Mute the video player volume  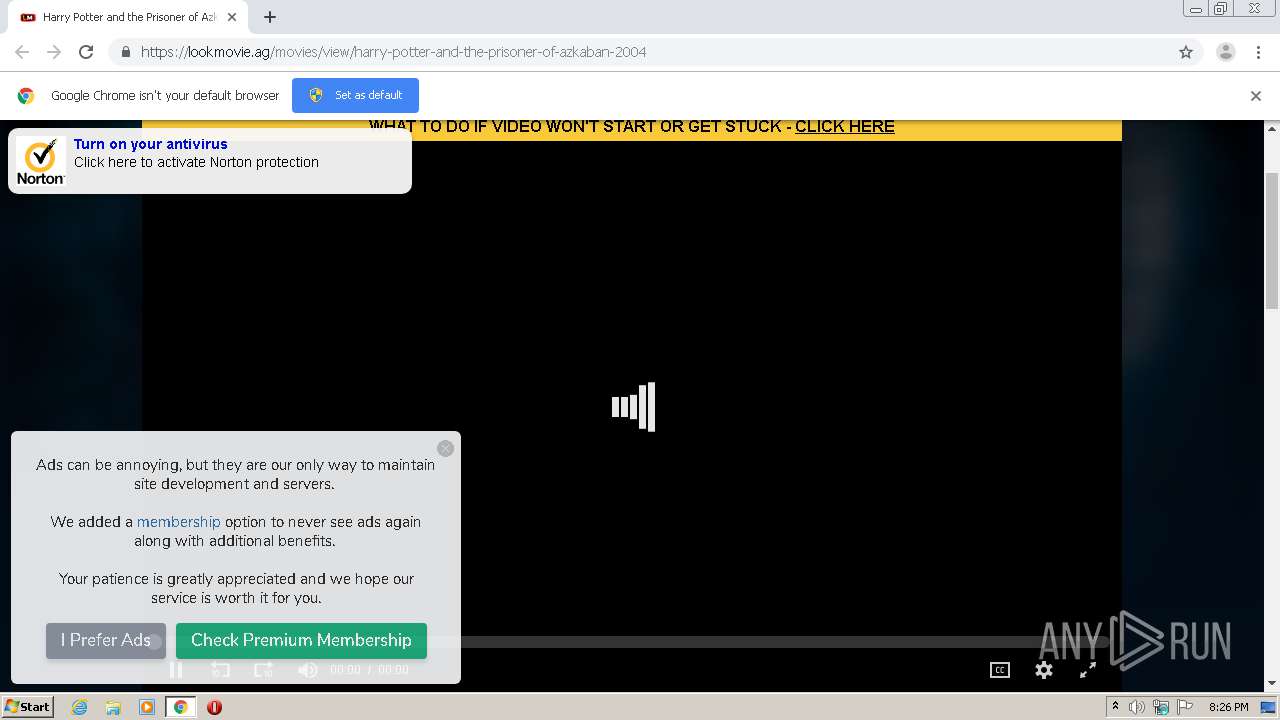pyautogui.click(x=308, y=670)
